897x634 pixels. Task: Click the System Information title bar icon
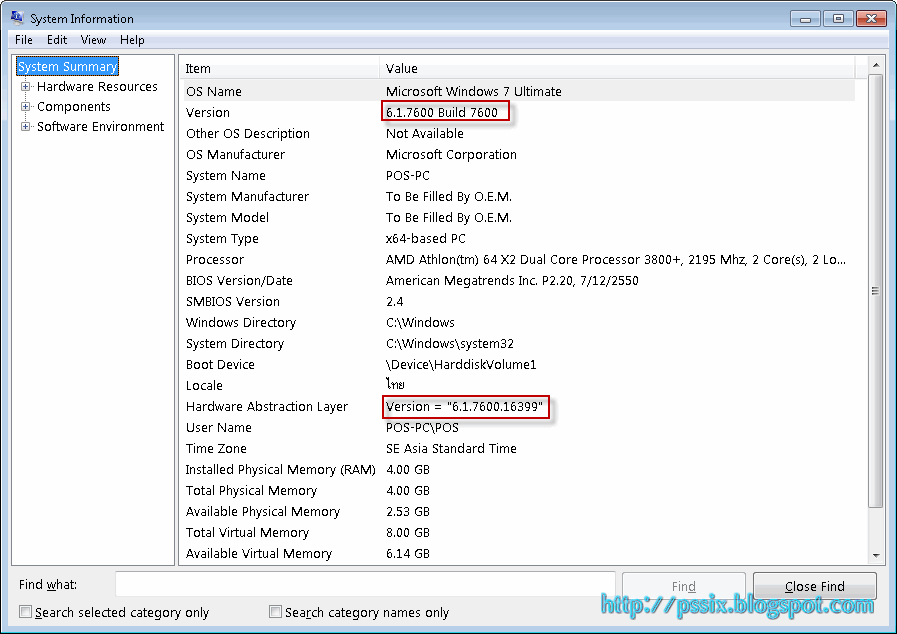[17, 18]
